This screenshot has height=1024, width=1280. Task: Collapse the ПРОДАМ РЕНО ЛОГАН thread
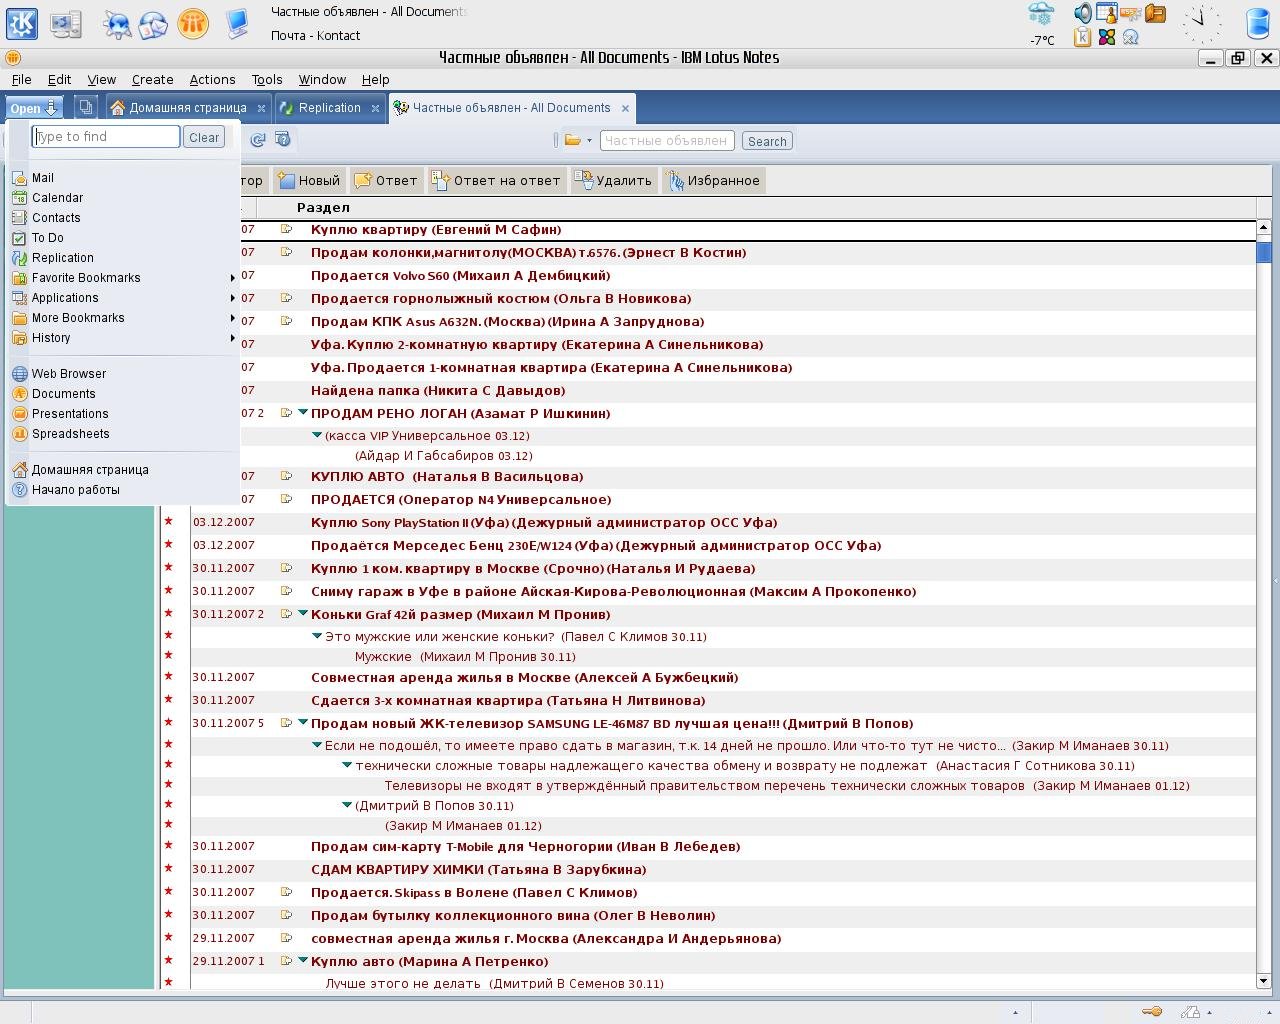[x=303, y=413]
